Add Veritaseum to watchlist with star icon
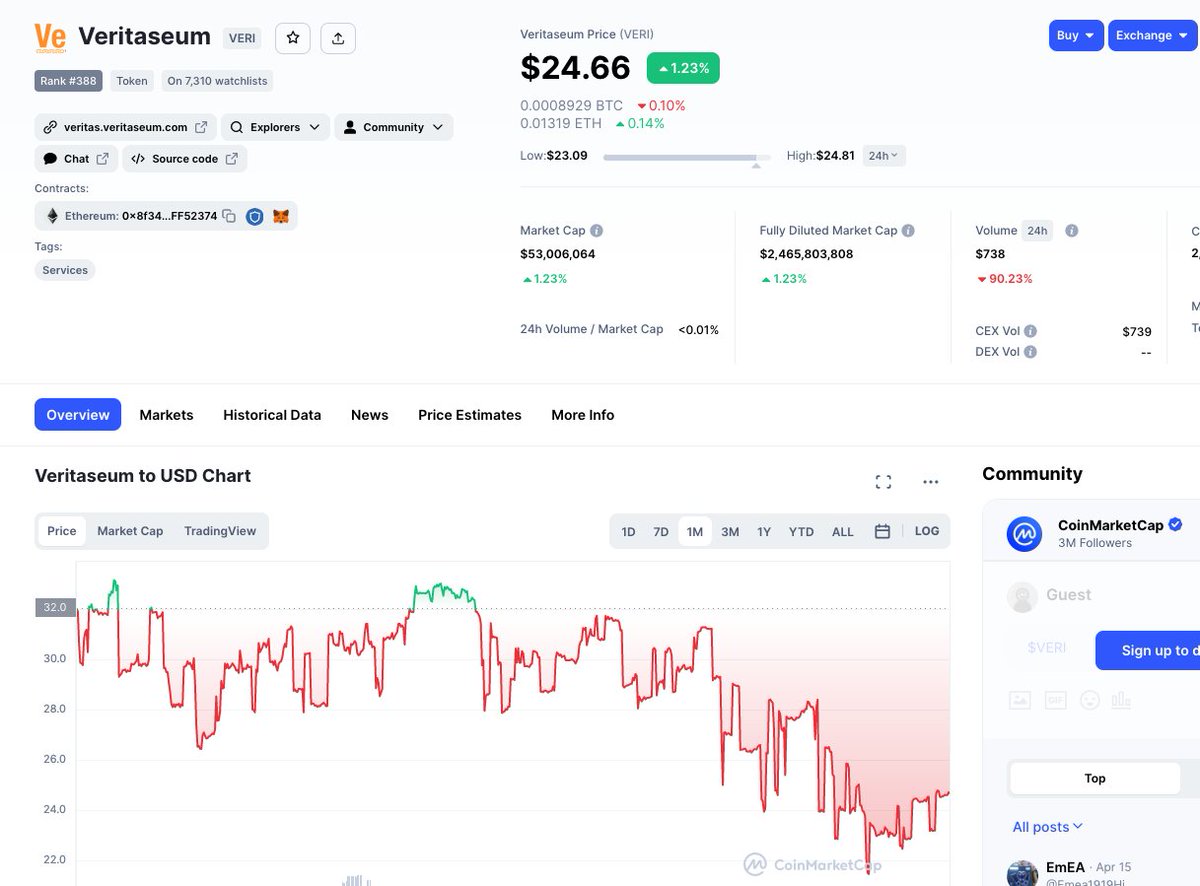1200x886 pixels. point(293,38)
